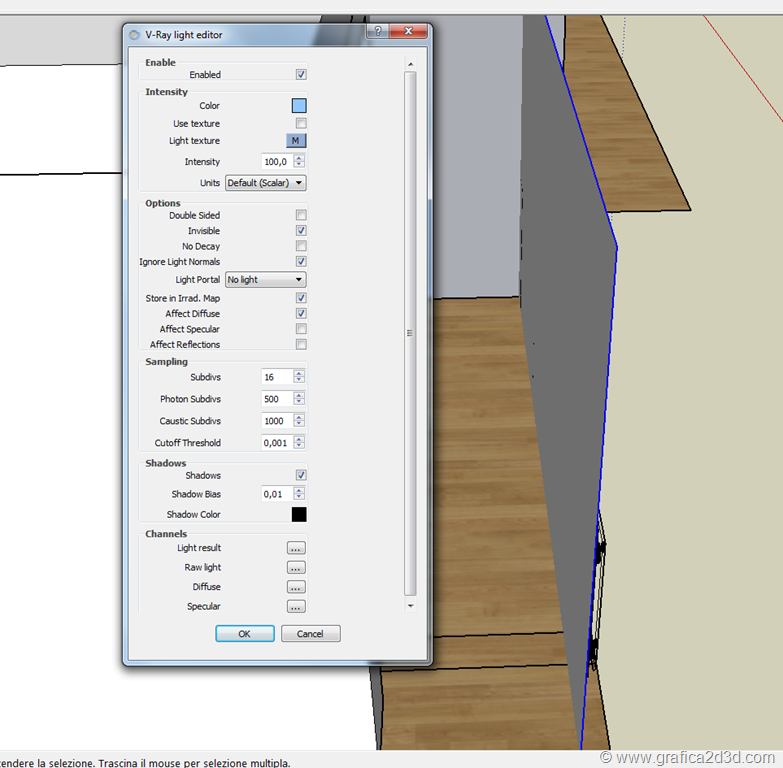Click the Light texture M button

[296, 141]
